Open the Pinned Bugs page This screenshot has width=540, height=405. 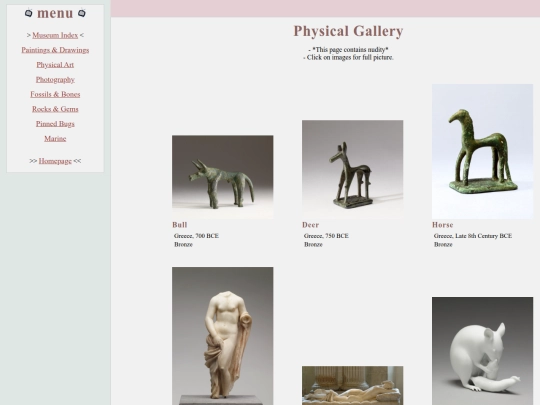(55, 124)
